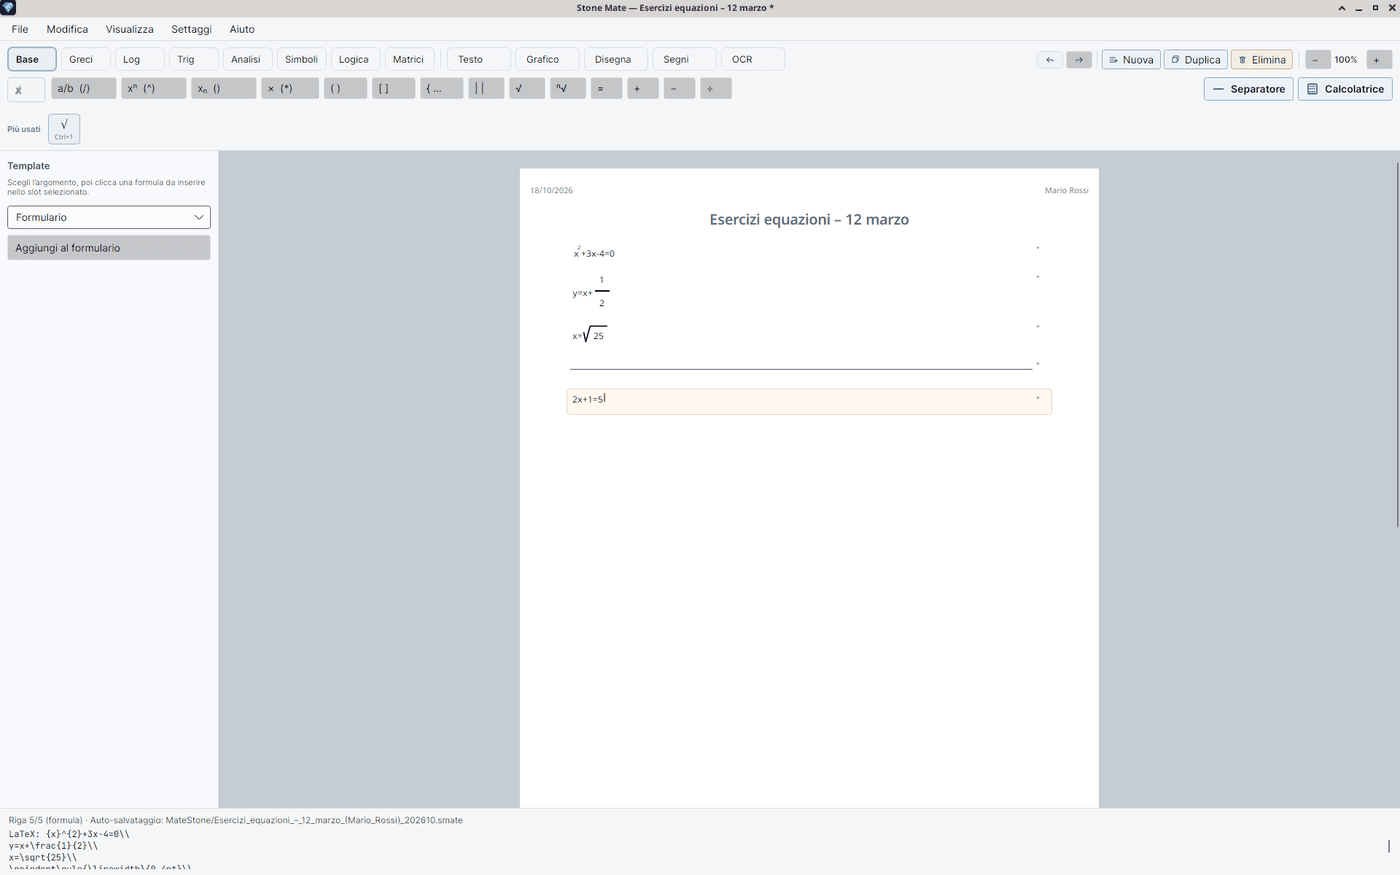Open the Calcolatrice
Screen dimensions: 1400x875
click(1345, 89)
